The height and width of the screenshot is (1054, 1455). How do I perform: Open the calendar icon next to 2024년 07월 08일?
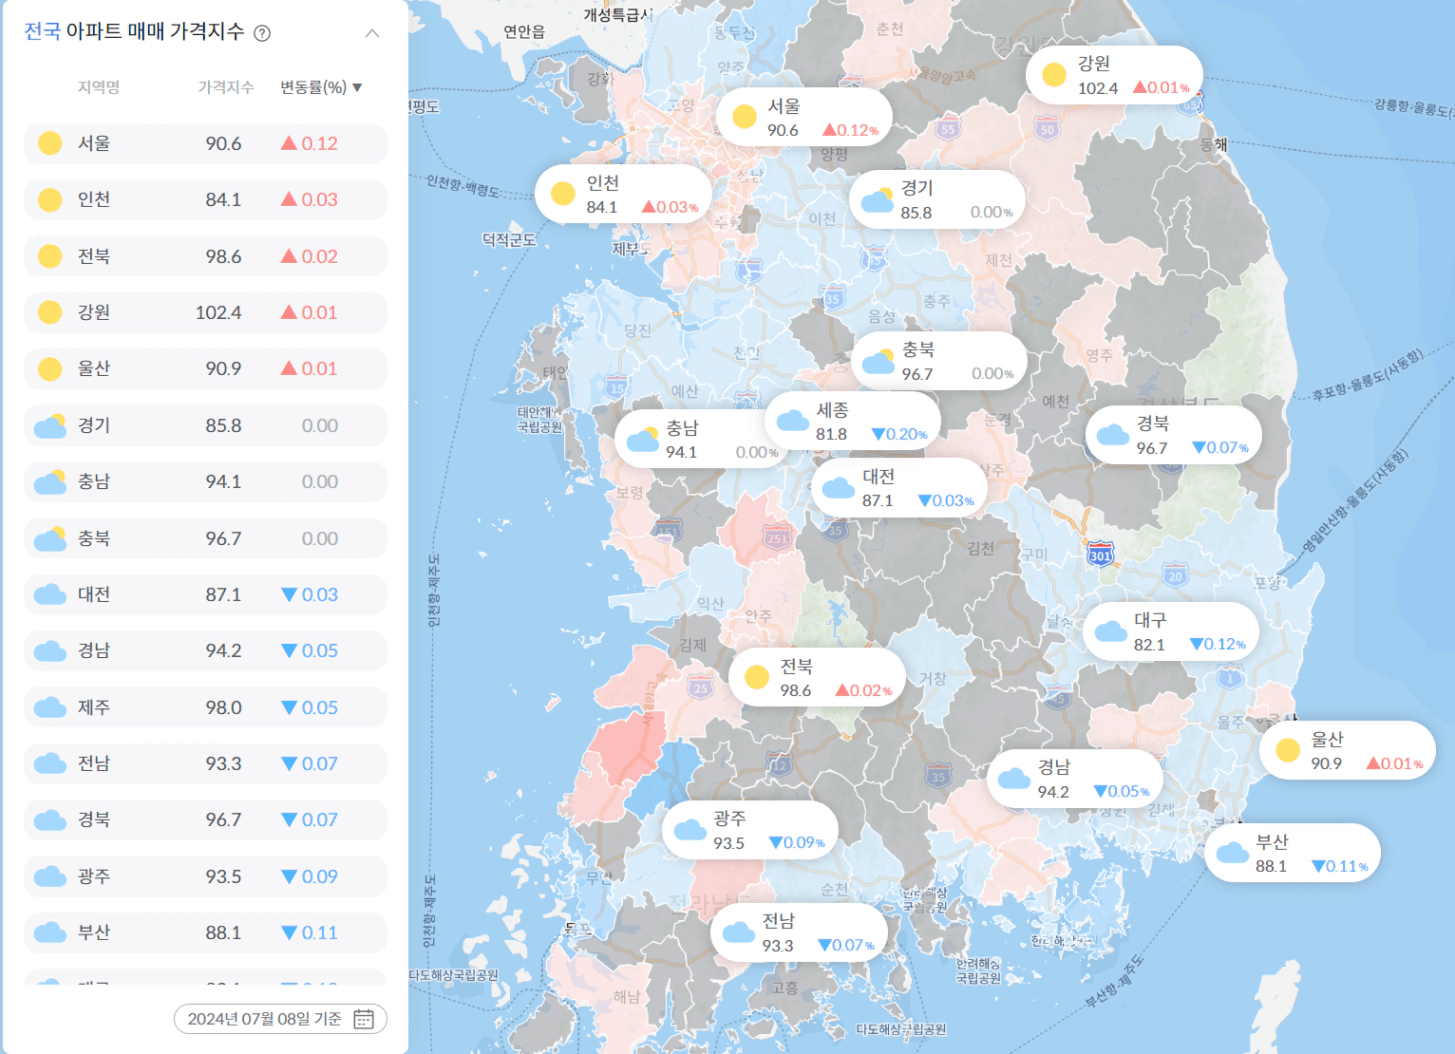point(363,1019)
